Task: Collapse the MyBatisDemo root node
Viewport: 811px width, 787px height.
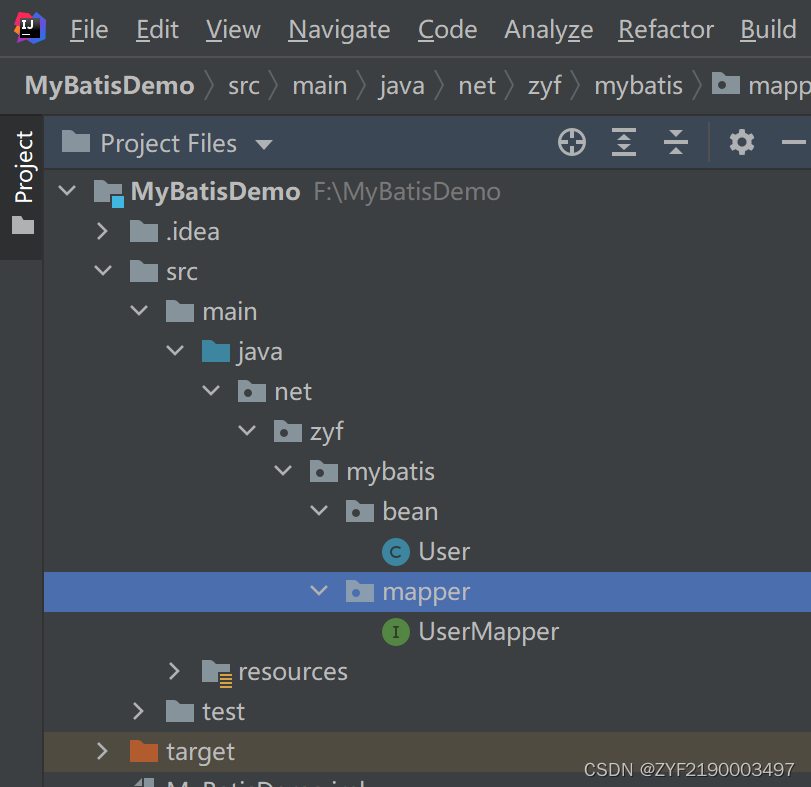Action: [x=67, y=190]
